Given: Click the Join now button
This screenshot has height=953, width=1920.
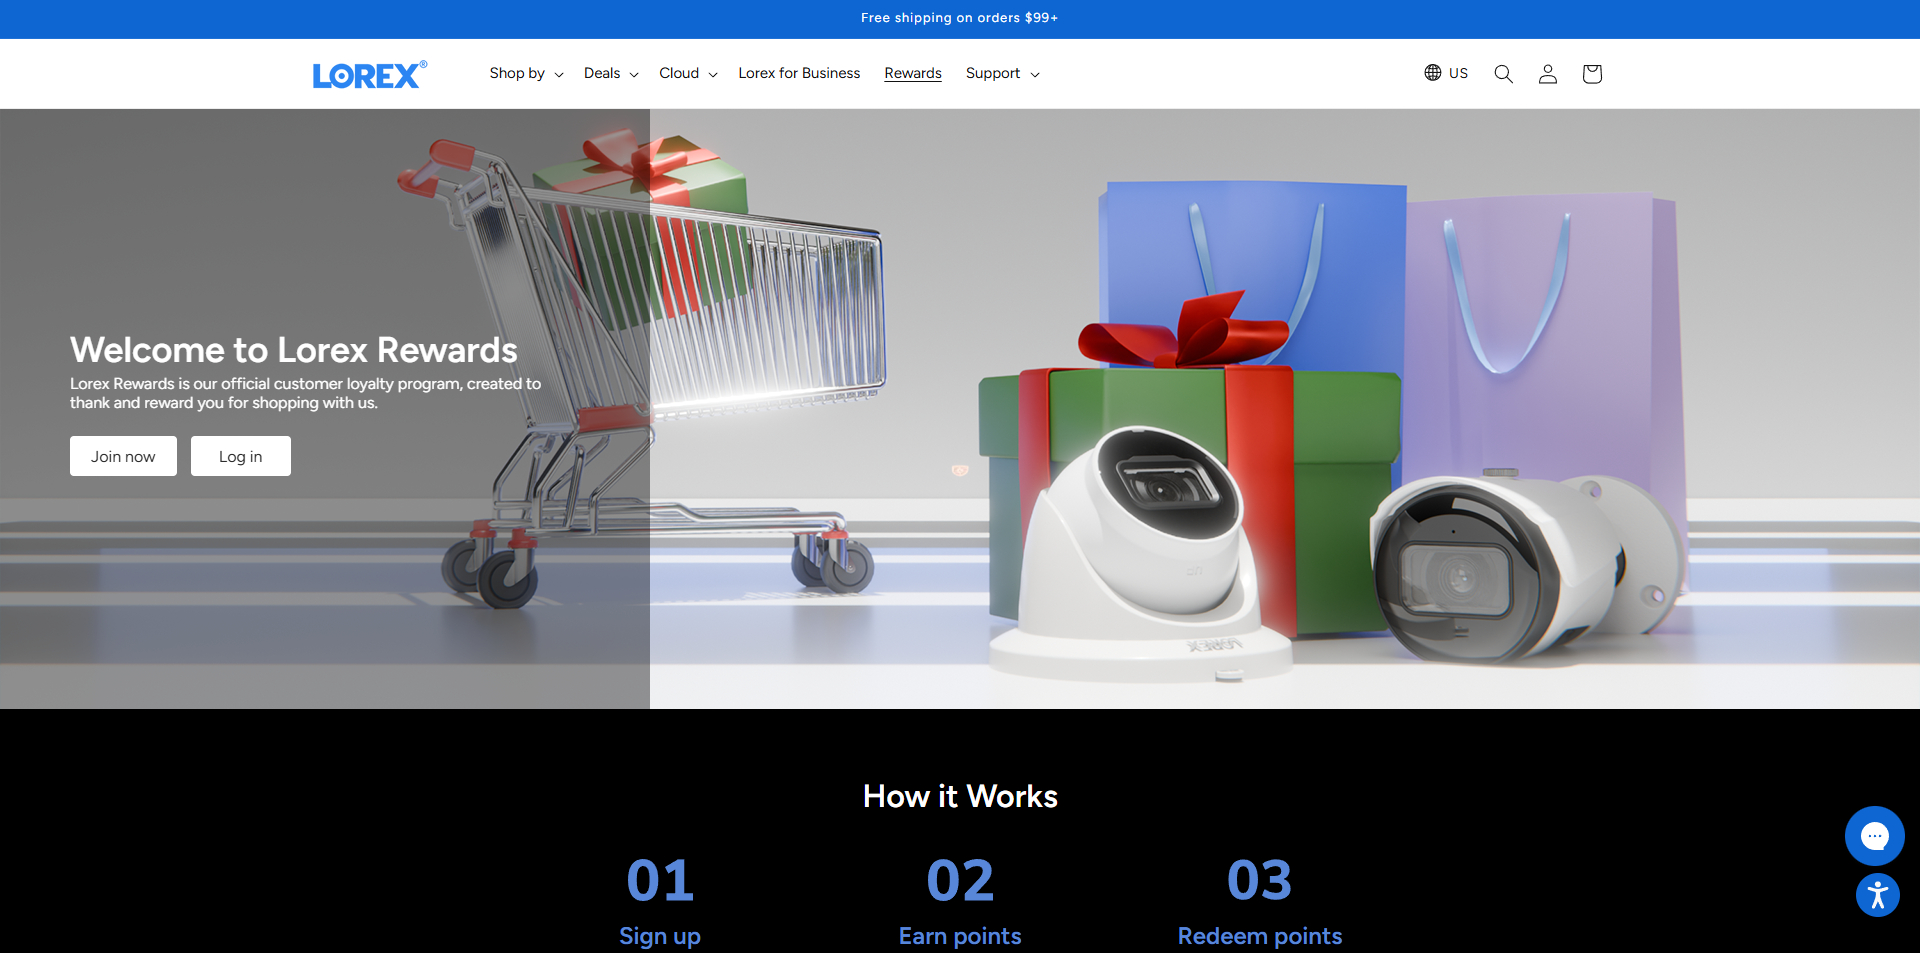Looking at the screenshot, I should coord(123,456).
